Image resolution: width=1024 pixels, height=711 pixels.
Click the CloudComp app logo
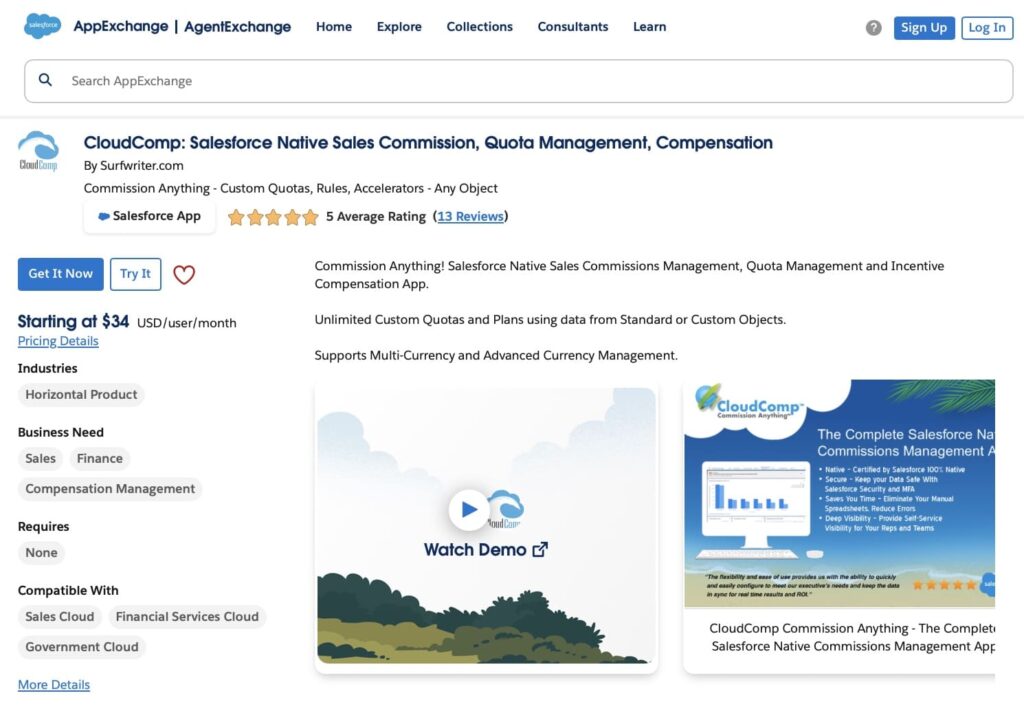tap(39, 151)
